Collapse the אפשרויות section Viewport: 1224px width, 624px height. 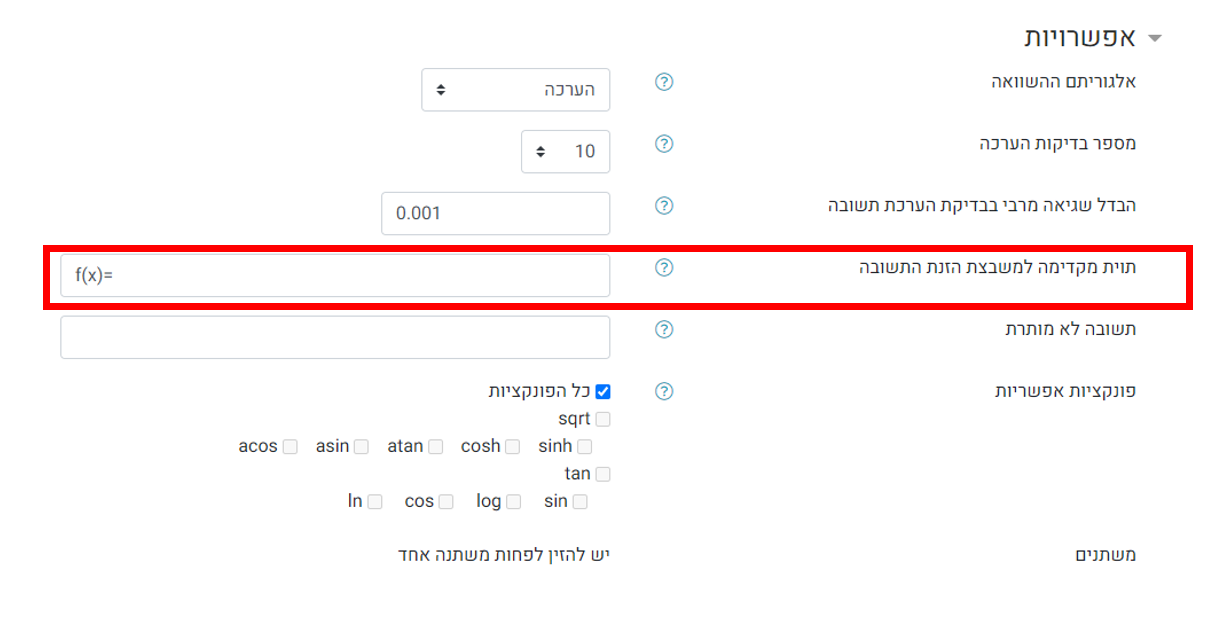point(1155,39)
